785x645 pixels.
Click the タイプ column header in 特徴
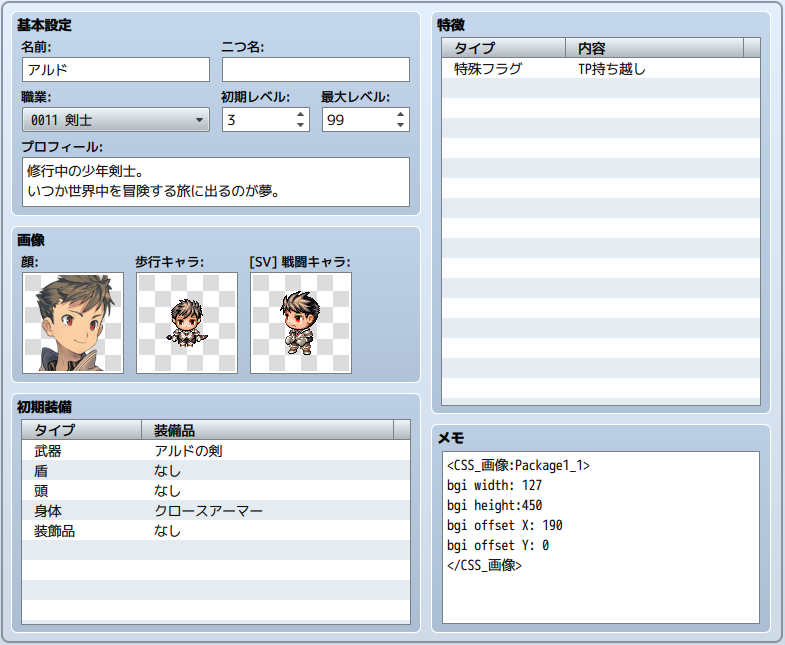[504, 48]
